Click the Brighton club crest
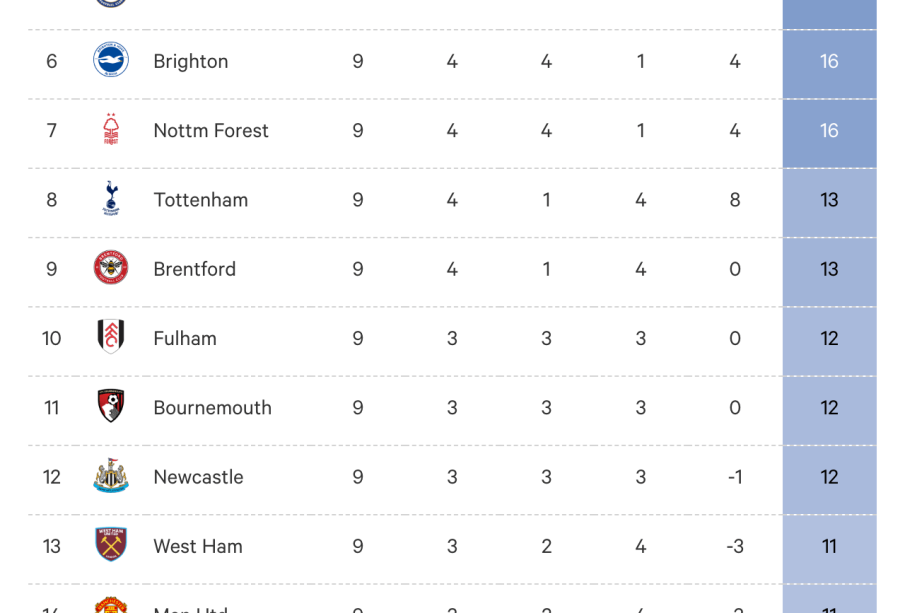 (x=111, y=61)
